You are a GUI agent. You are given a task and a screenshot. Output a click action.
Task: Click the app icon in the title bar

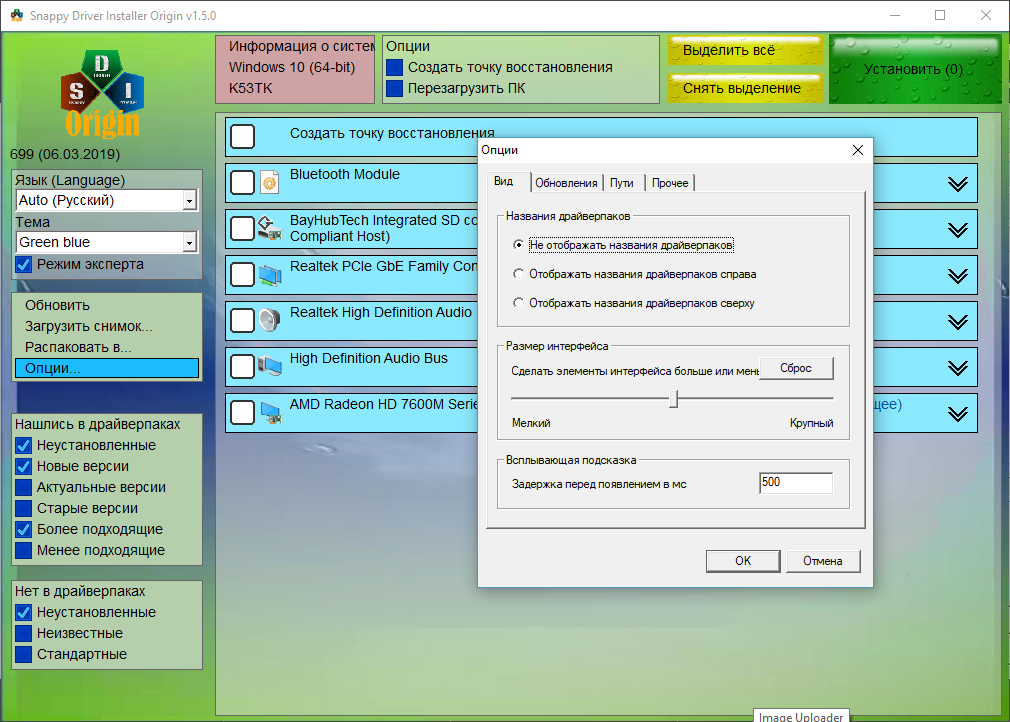[17, 15]
